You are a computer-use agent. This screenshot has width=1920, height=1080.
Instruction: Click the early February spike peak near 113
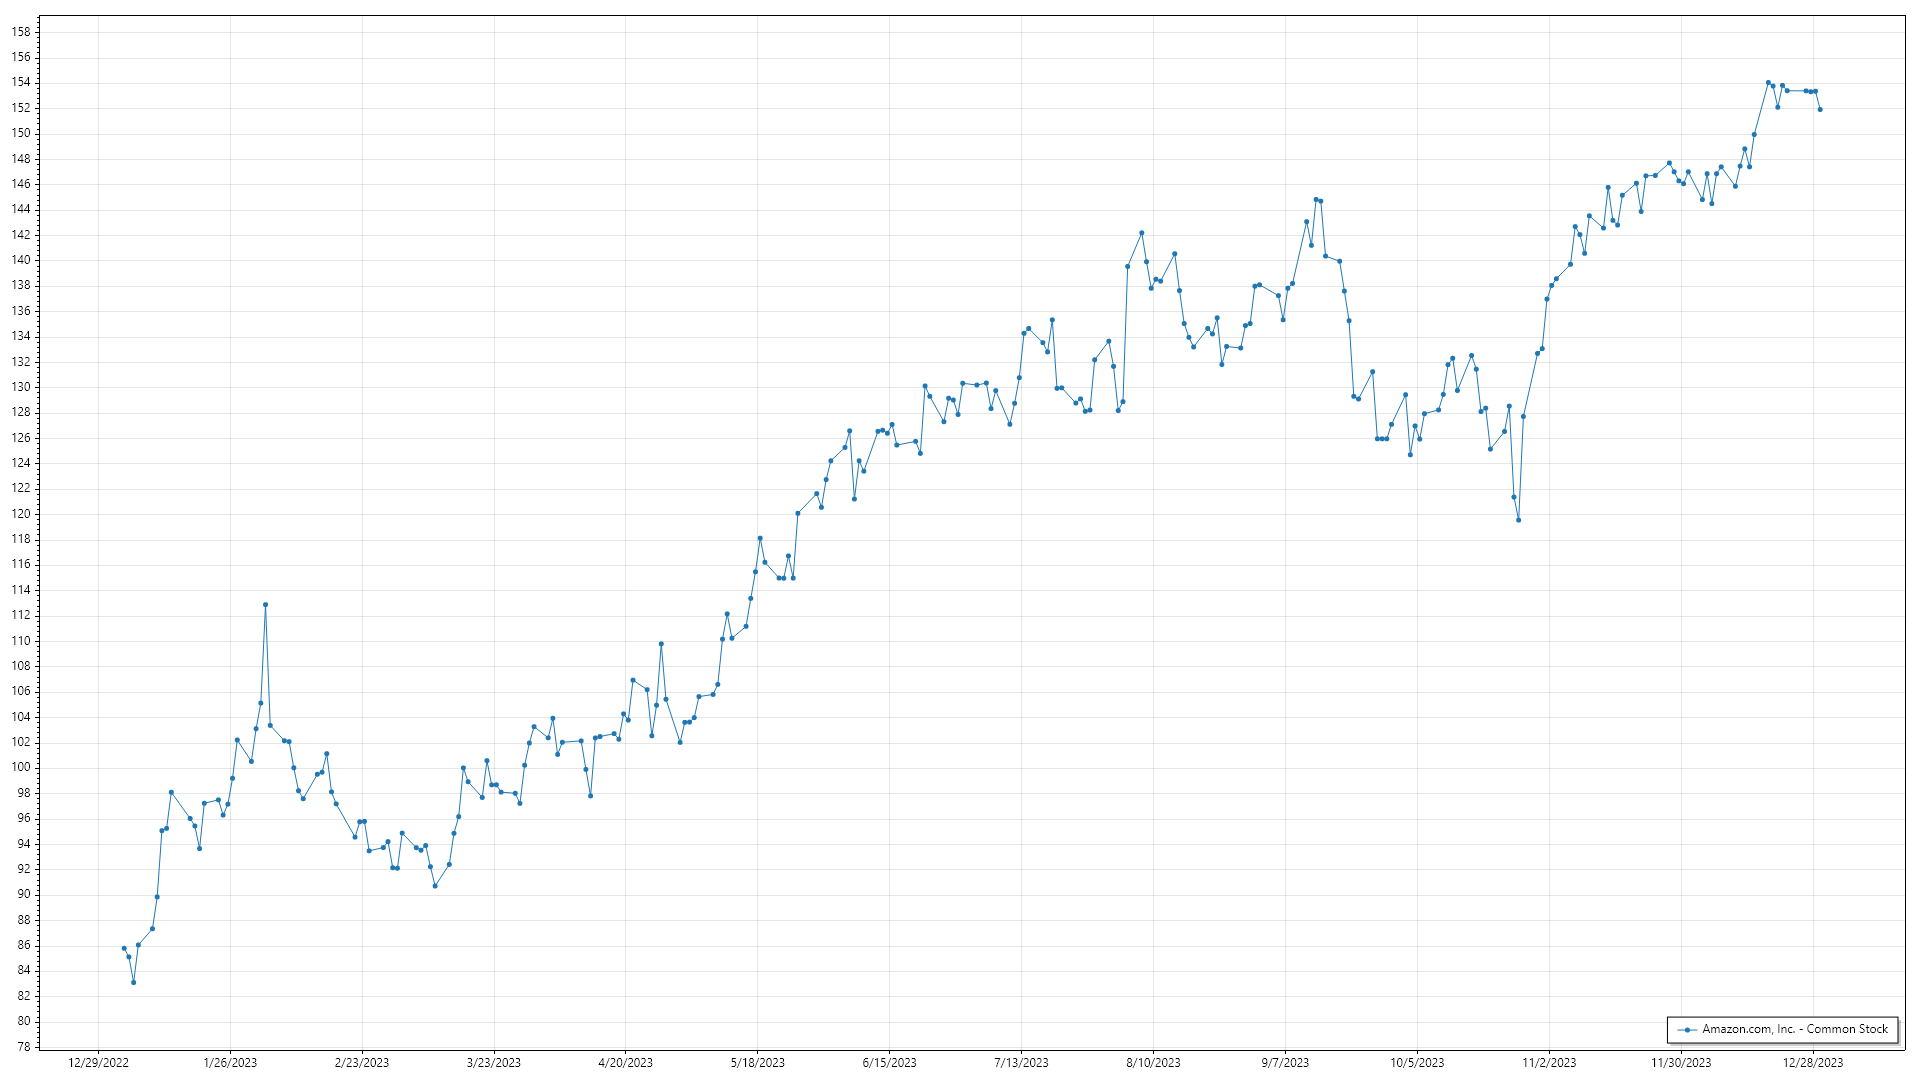tap(265, 605)
